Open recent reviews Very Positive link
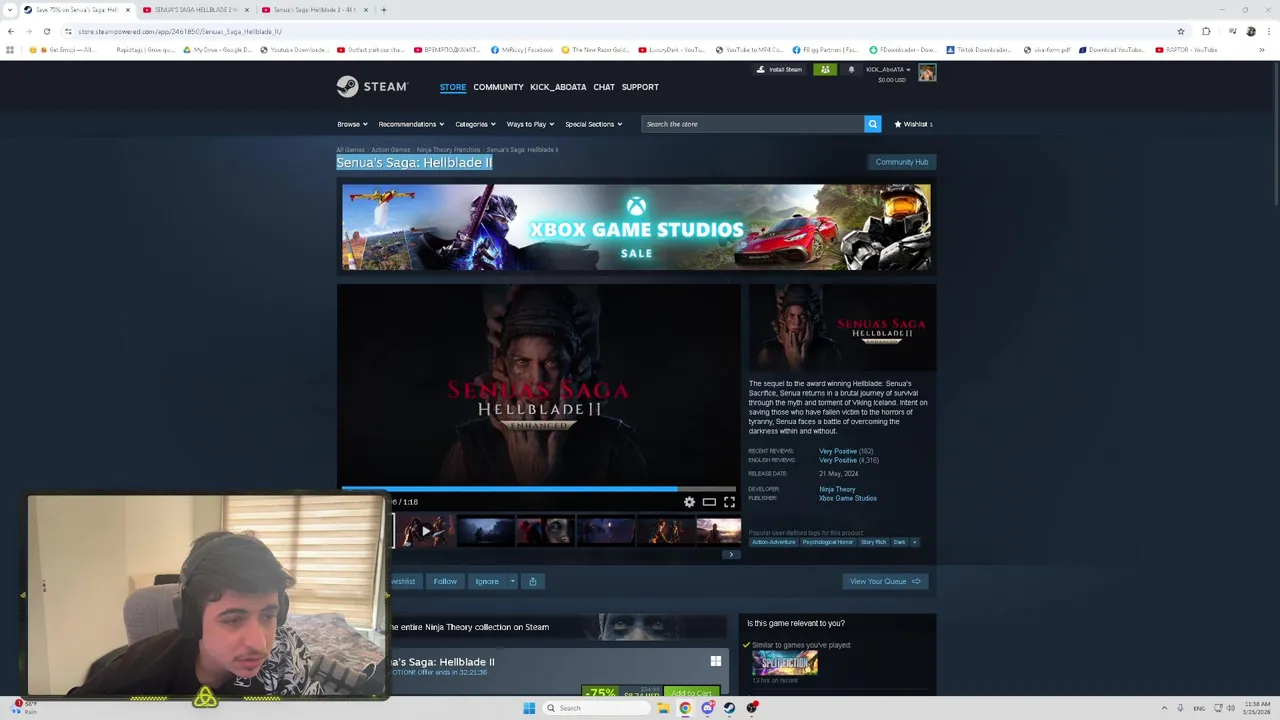Screen dimensions: 1280x720 click(838, 451)
